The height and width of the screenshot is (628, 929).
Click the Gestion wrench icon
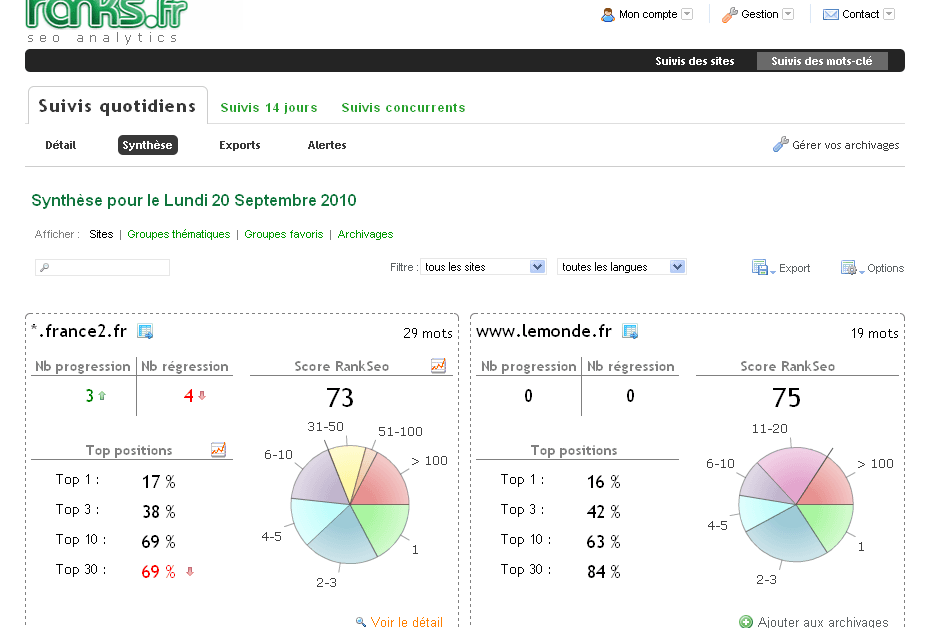click(729, 15)
